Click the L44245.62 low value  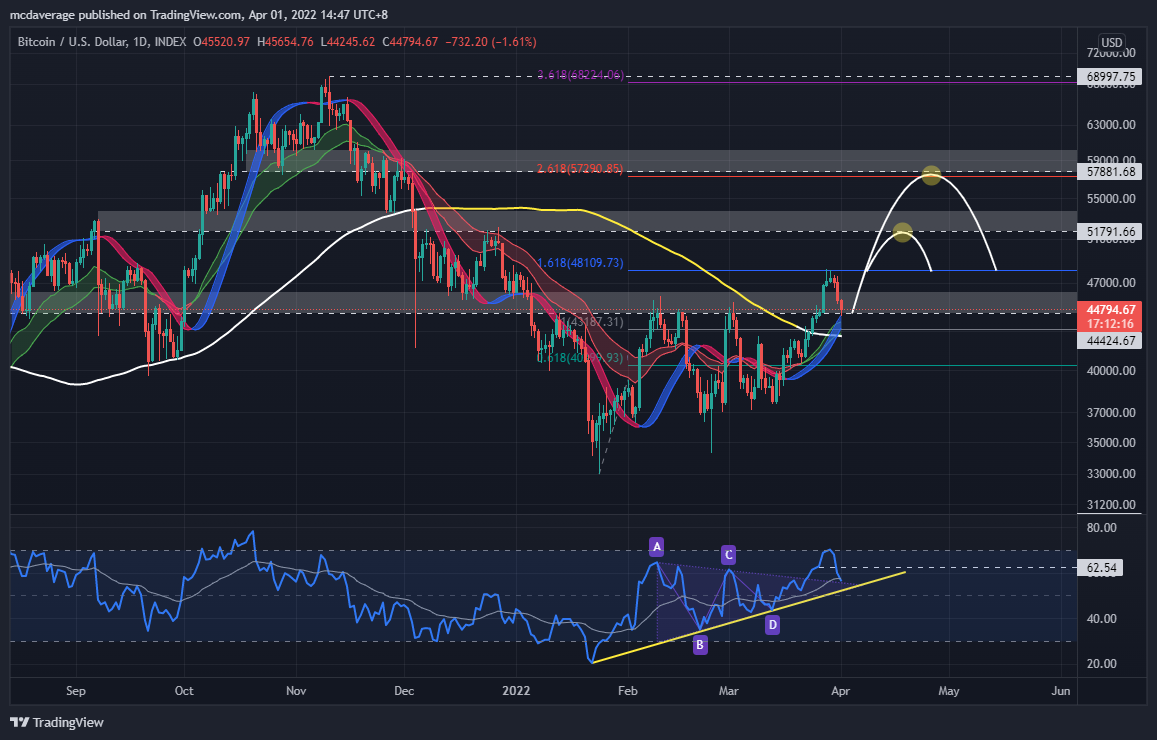(348, 42)
